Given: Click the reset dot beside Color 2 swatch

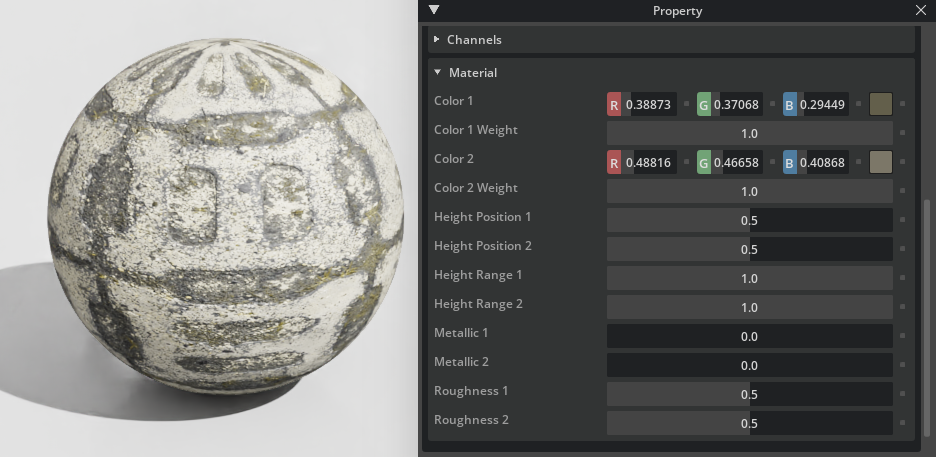Looking at the screenshot, I should pos(903,162).
